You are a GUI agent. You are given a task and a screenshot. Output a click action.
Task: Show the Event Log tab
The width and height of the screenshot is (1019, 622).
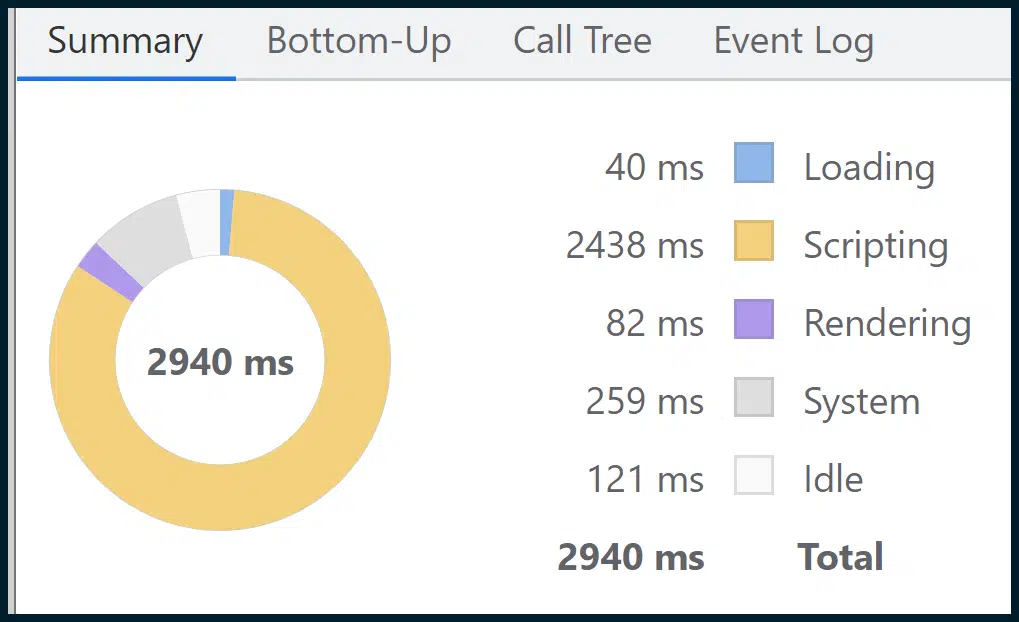793,42
